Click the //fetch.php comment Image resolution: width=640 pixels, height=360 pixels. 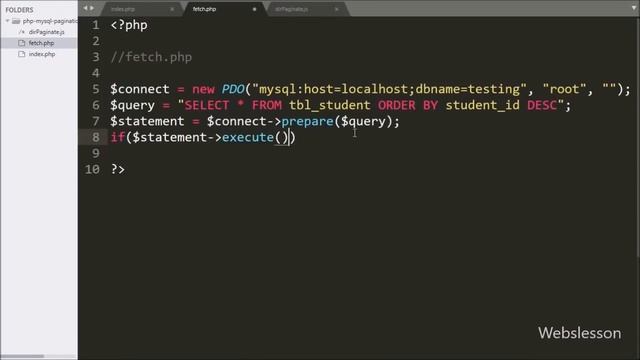(x=151, y=57)
